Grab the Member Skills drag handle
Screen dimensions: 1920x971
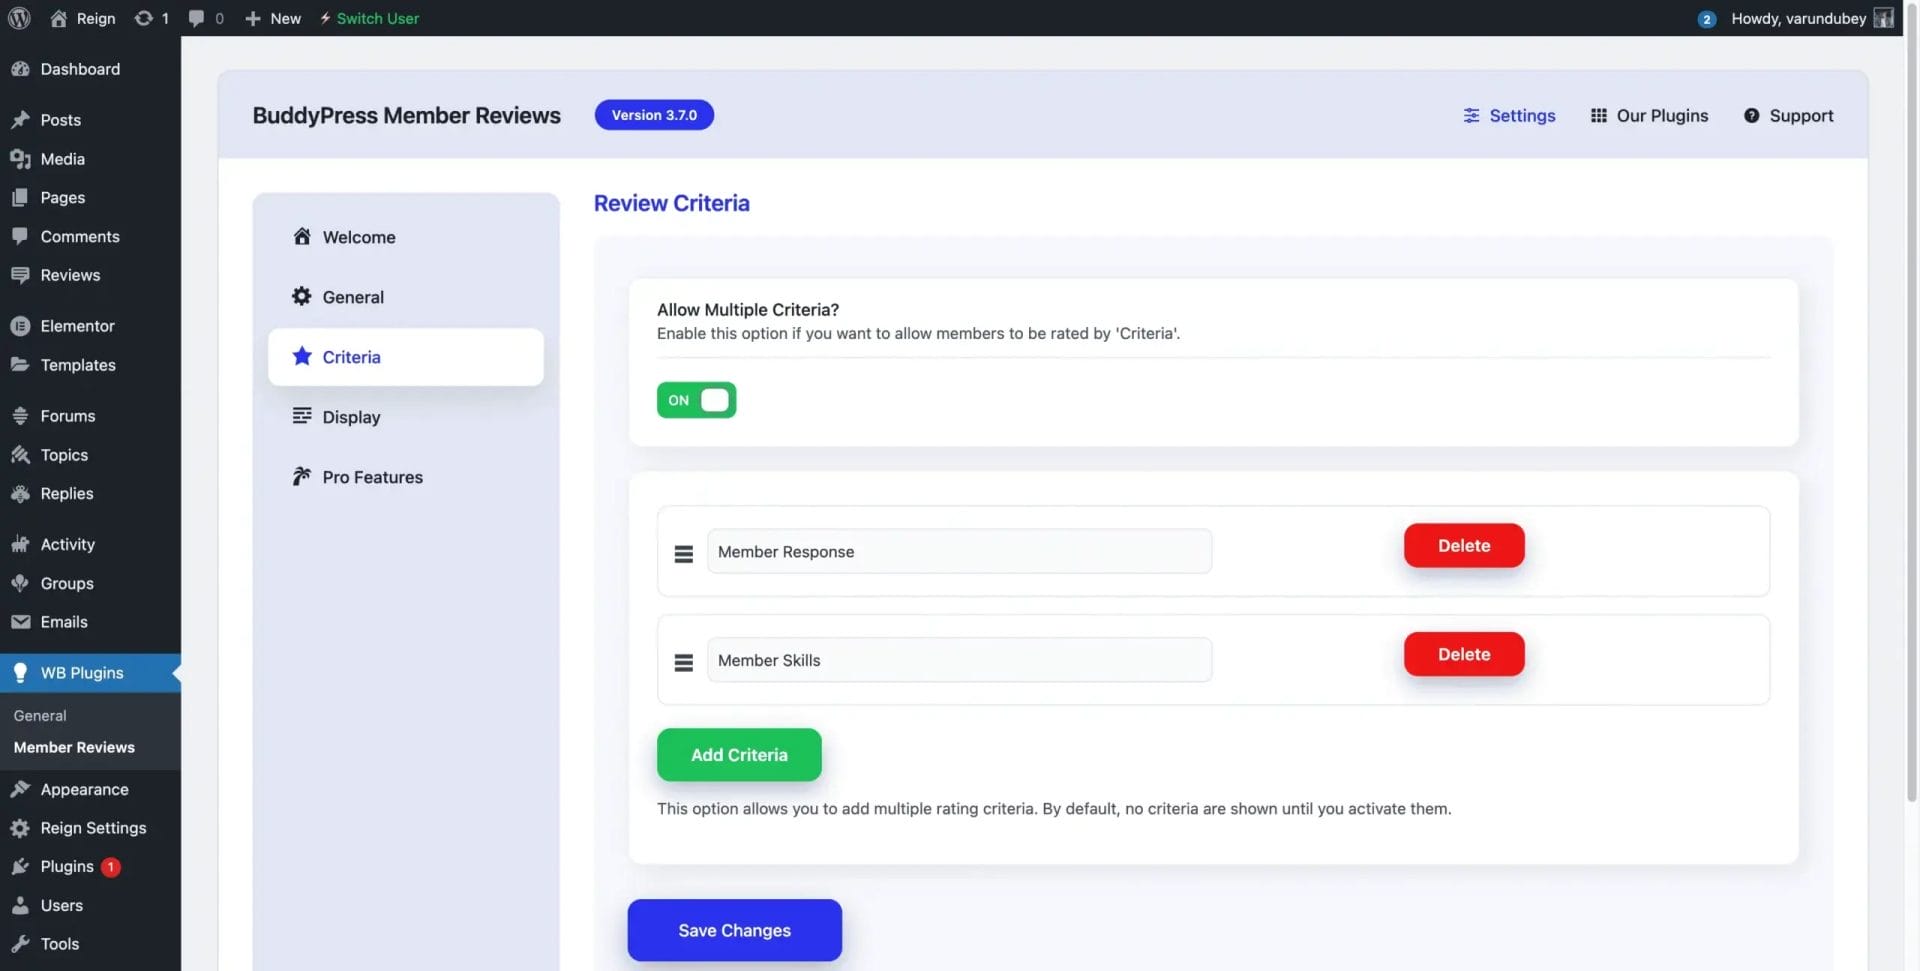[683, 661]
